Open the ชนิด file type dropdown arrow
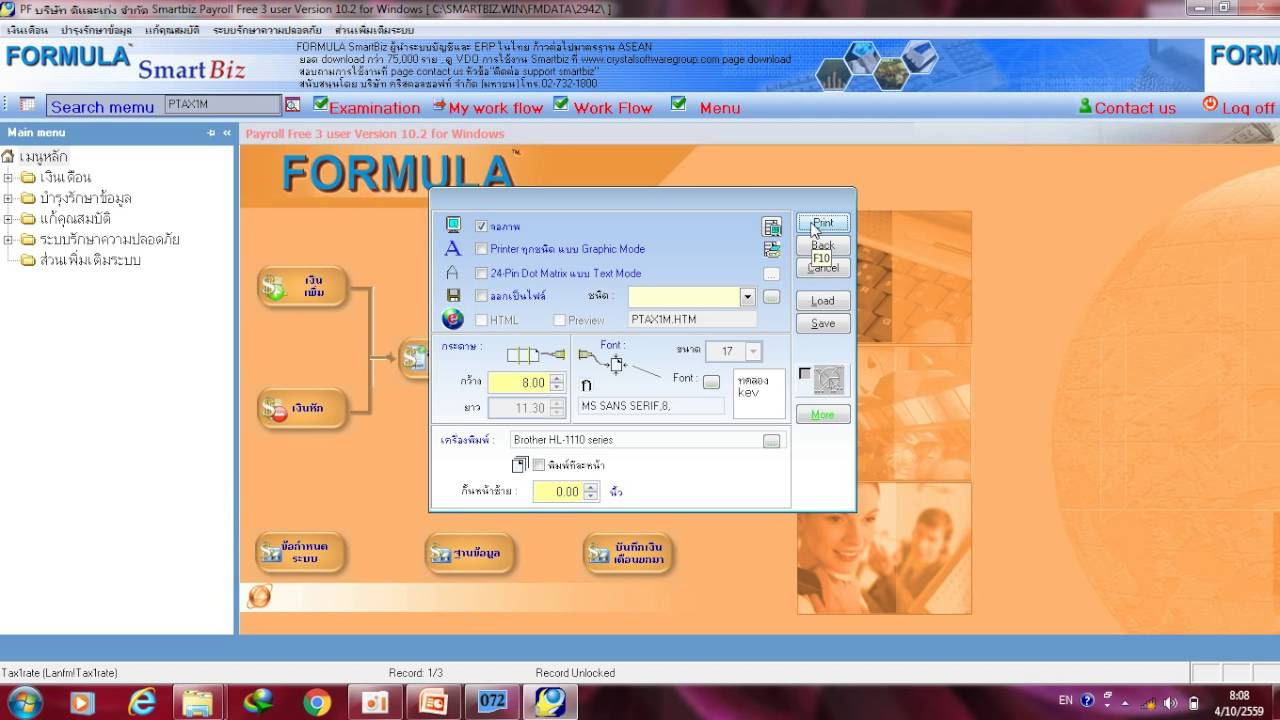The image size is (1280, 720). 747,297
